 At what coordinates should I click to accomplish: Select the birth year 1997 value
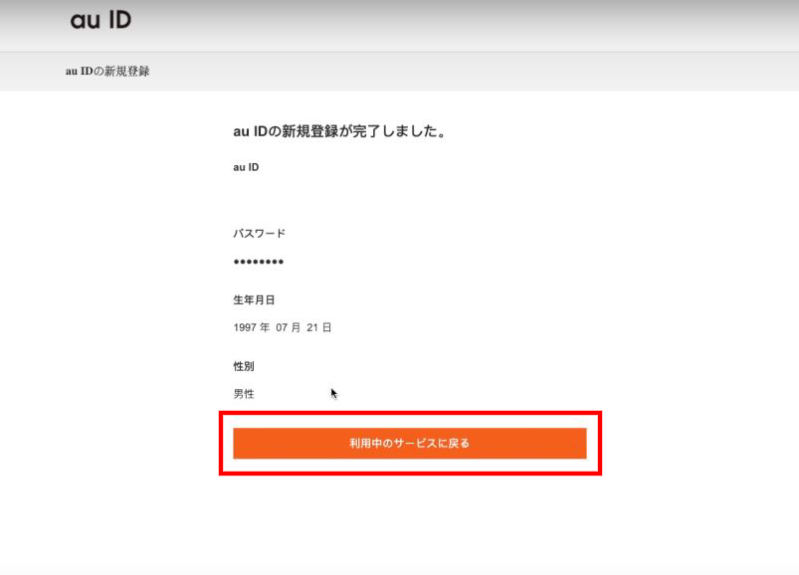coord(246,328)
